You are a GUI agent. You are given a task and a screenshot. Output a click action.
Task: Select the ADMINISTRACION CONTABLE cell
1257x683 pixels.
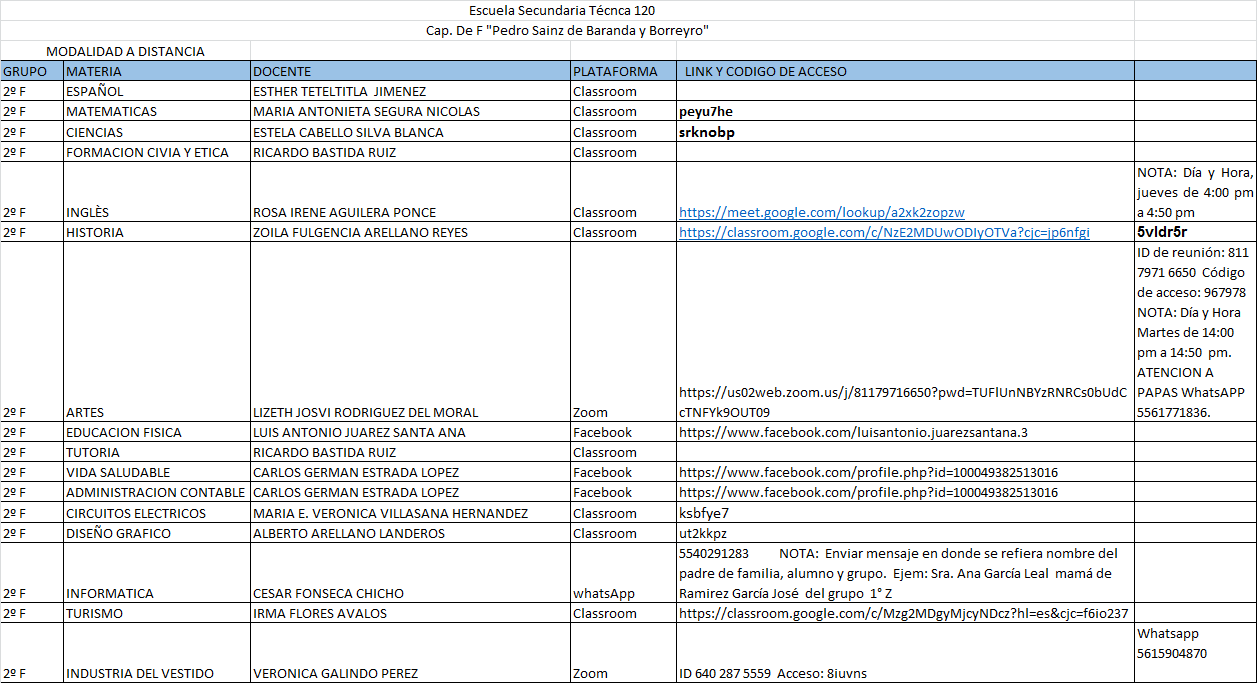click(x=157, y=492)
